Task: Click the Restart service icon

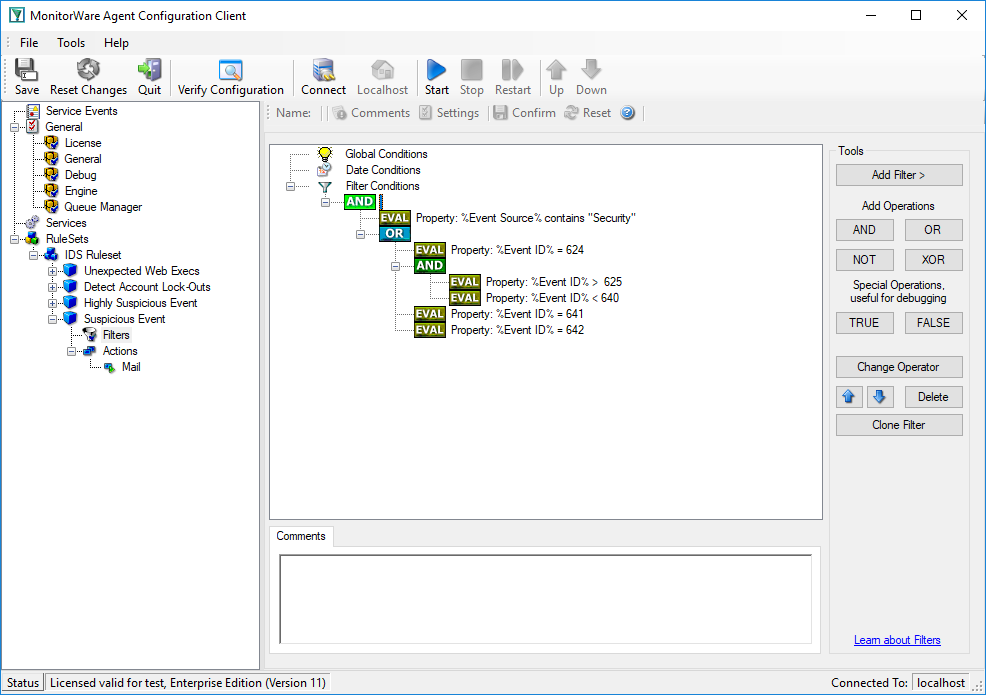Action: (512, 77)
